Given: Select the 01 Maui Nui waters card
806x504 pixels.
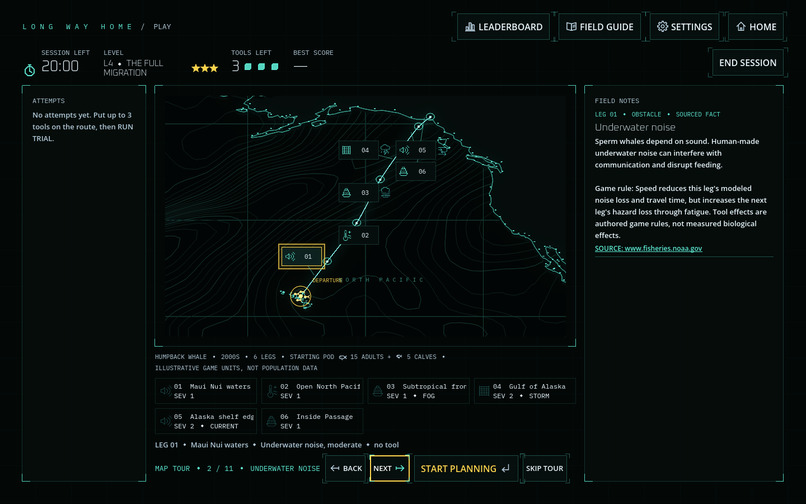Looking at the screenshot, I should click(x=206, y=391).
